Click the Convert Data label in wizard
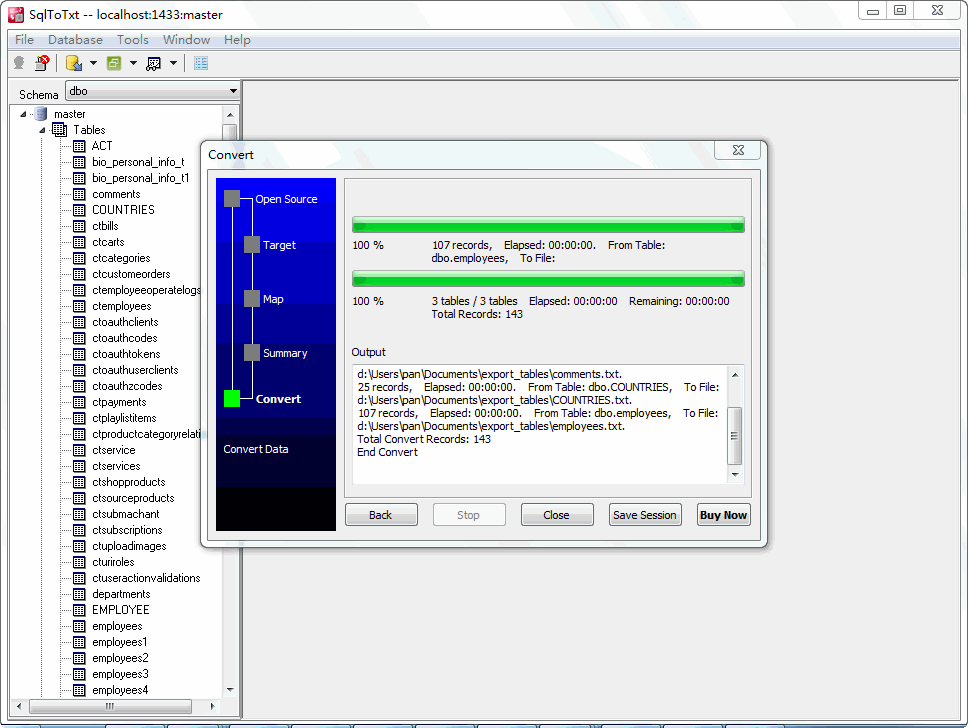Image resolution: width=968 pixels, height=728 pixels. click(256, 449)
